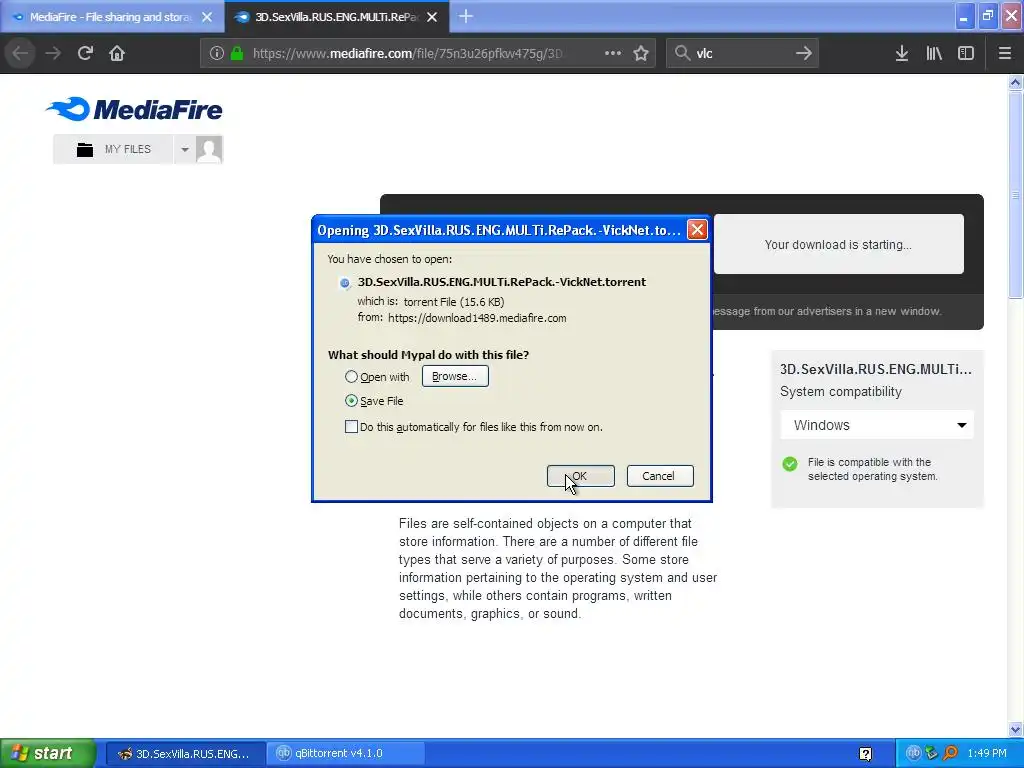The width and height of the screenshot is (1024, 768).
Task: Close the Opening file dialog
Action: 697,230
